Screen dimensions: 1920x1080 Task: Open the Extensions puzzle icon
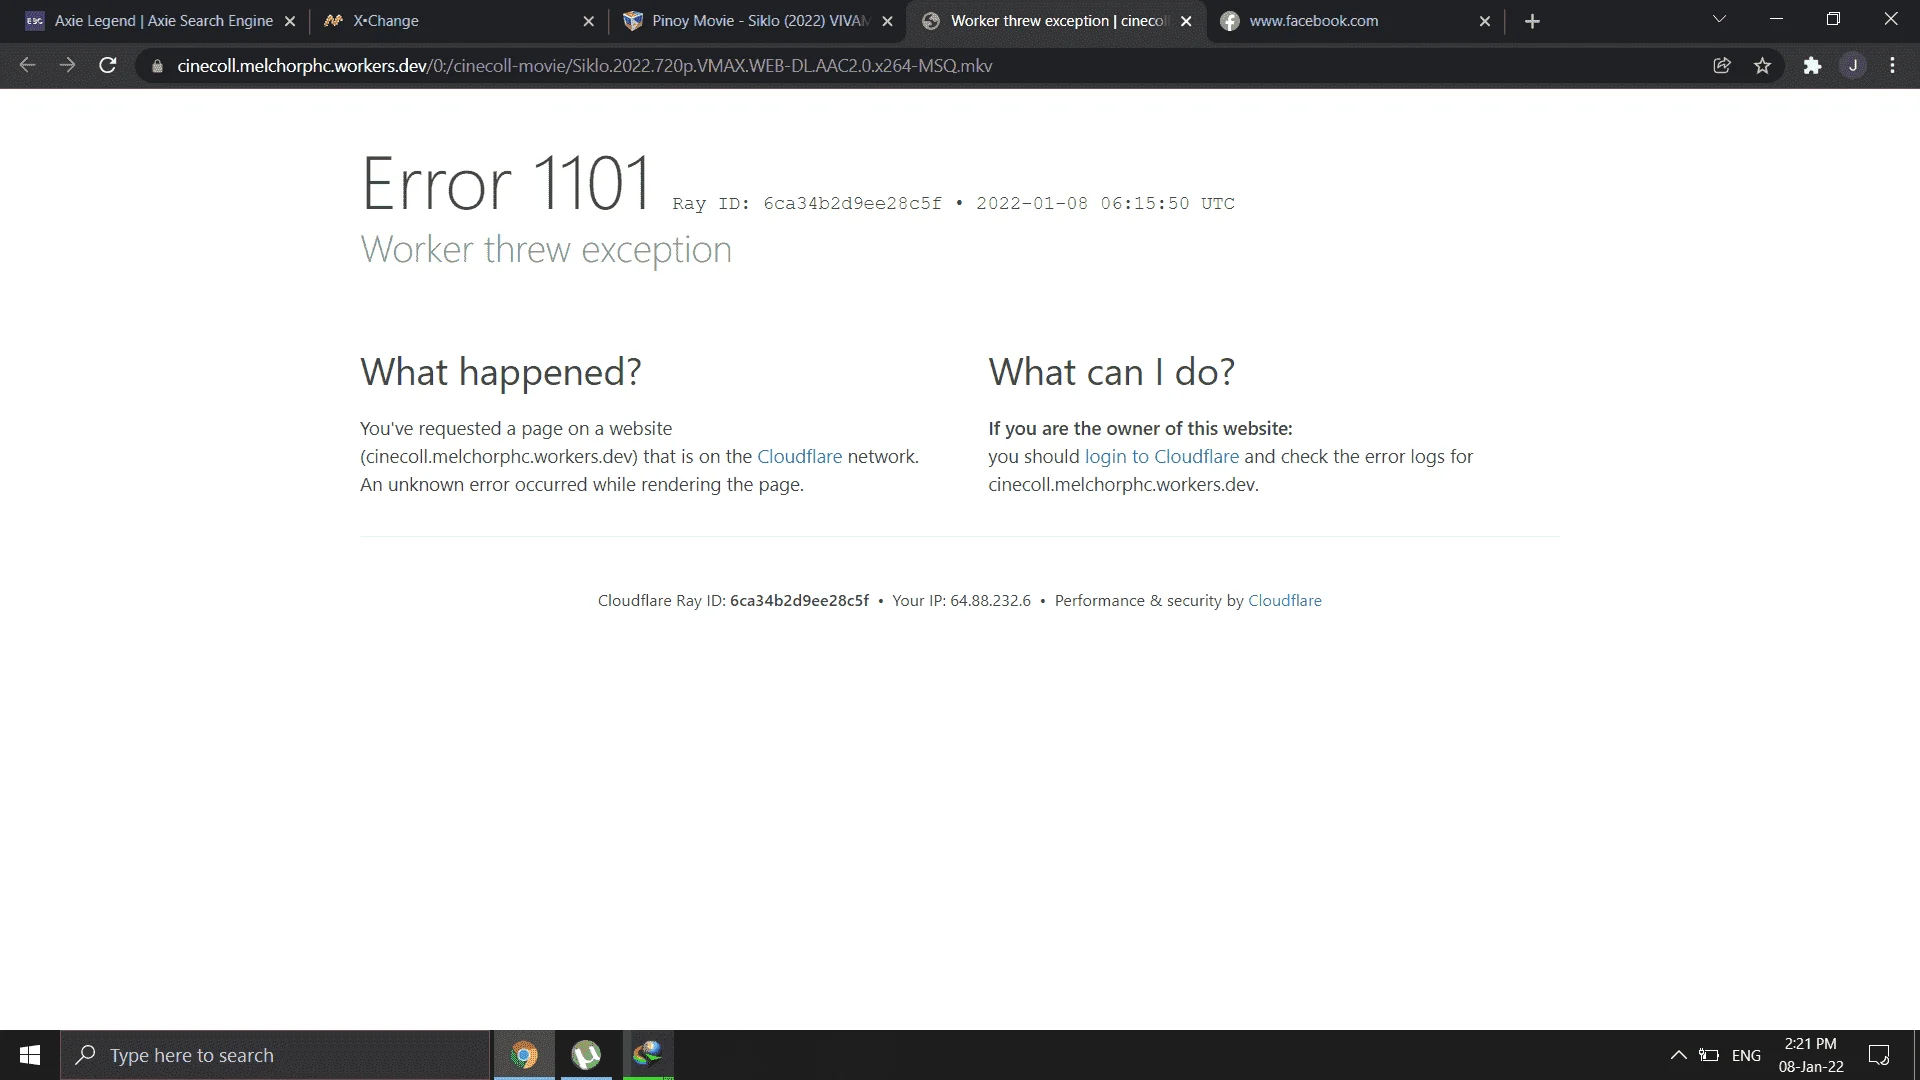point(1812,66)
